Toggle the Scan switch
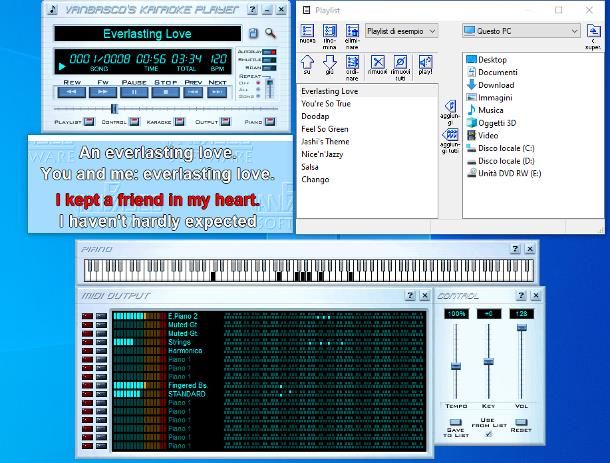The image size is (610, 463). 269,67
